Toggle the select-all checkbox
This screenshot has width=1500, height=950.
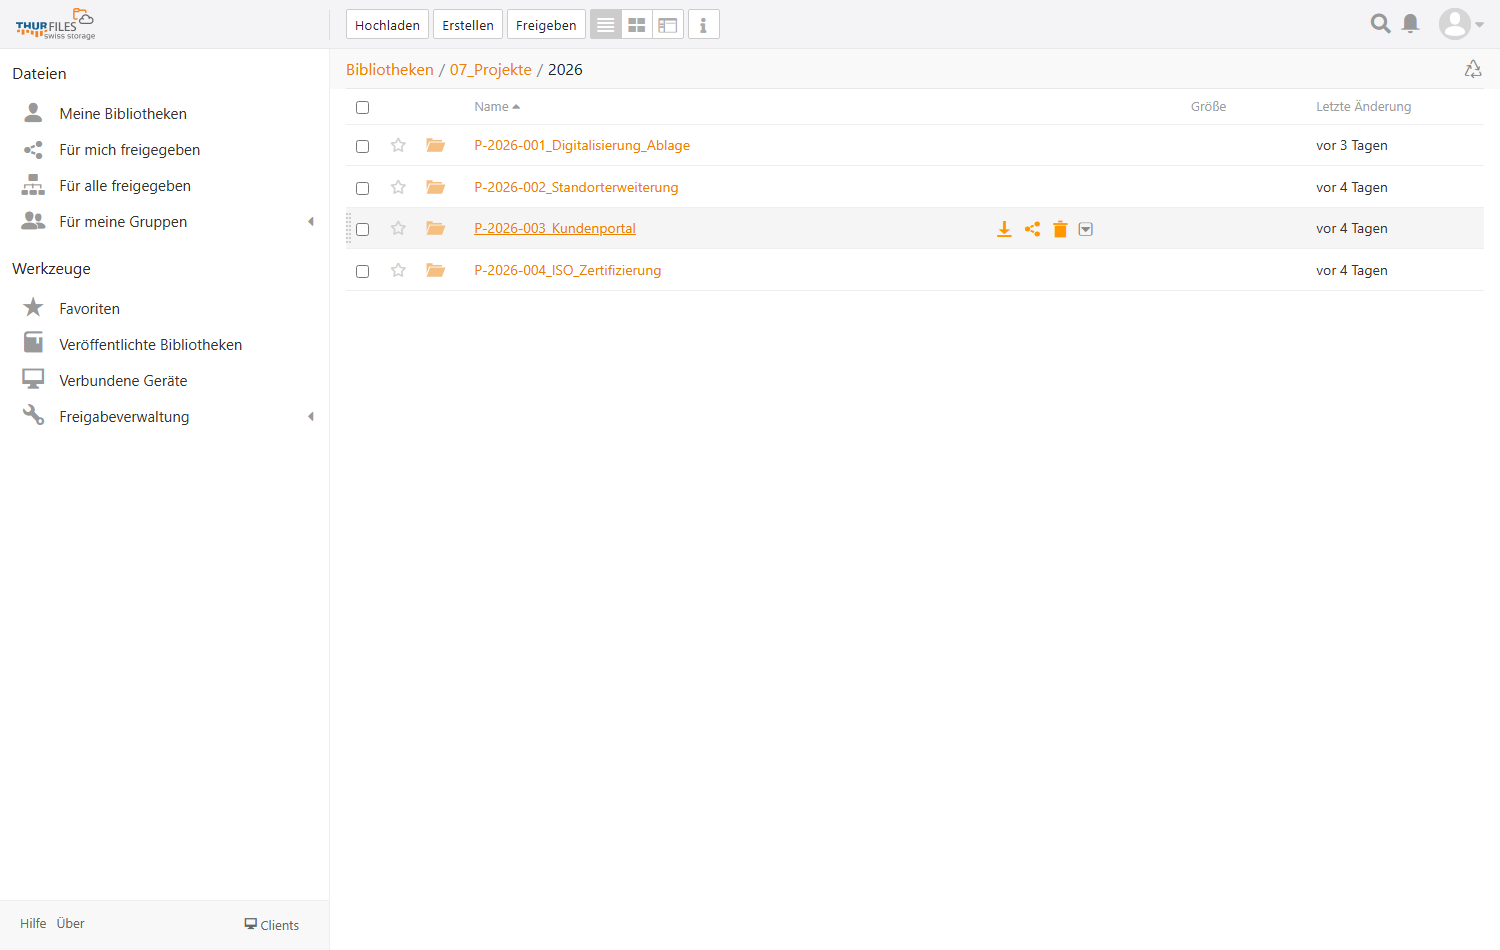363,107
